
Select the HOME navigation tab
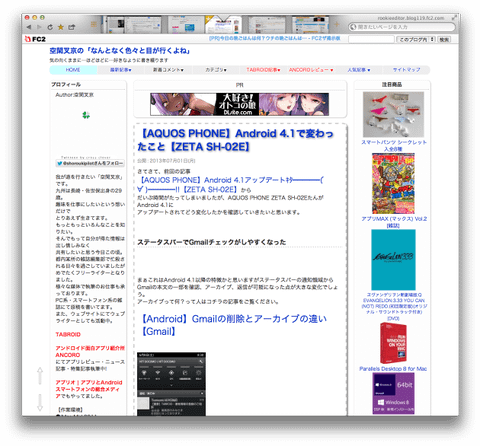pos(73,70)
